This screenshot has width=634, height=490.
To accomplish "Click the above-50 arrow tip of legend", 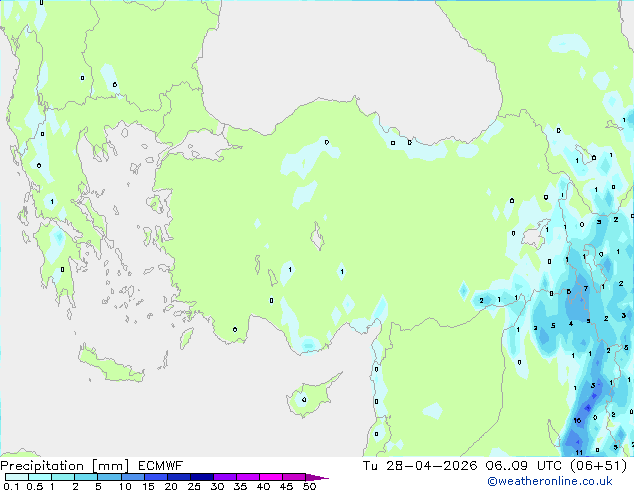I will point(317,477).
